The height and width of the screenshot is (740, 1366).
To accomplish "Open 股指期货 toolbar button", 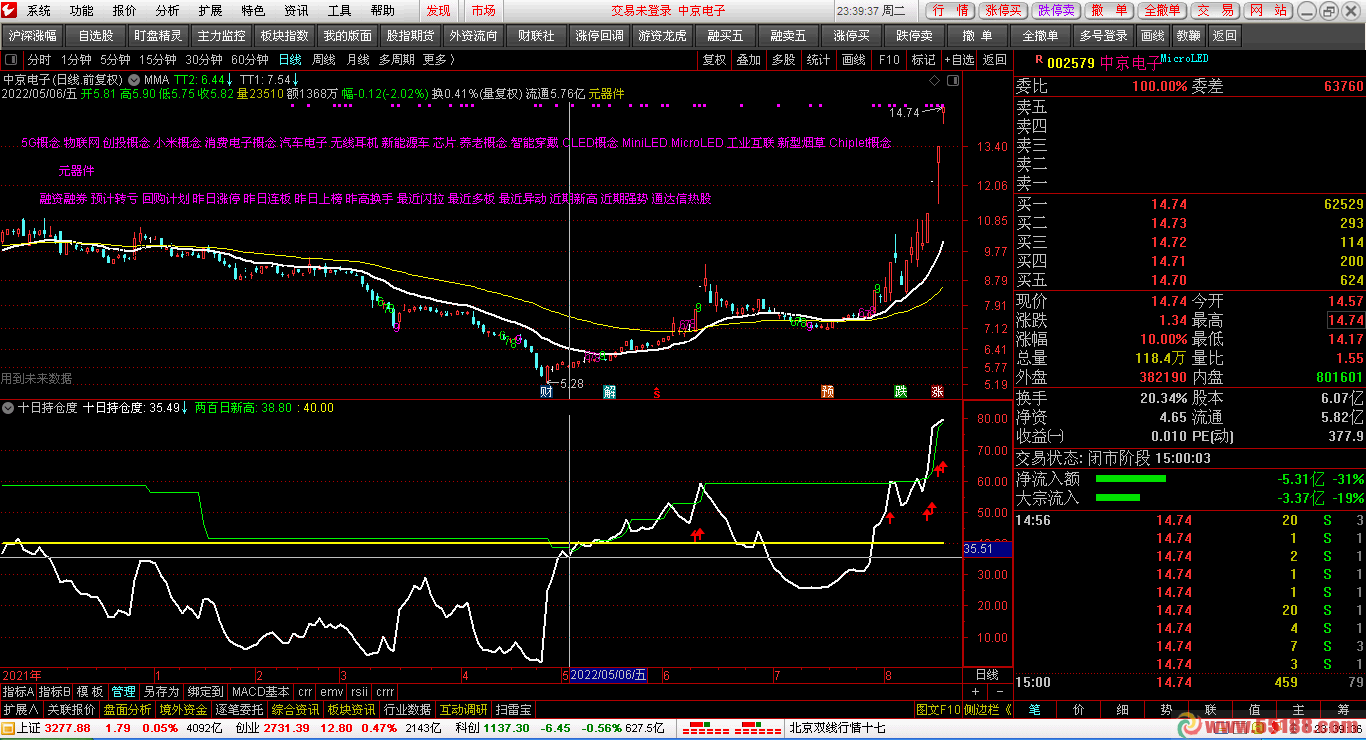I will [x=410, y=36].
